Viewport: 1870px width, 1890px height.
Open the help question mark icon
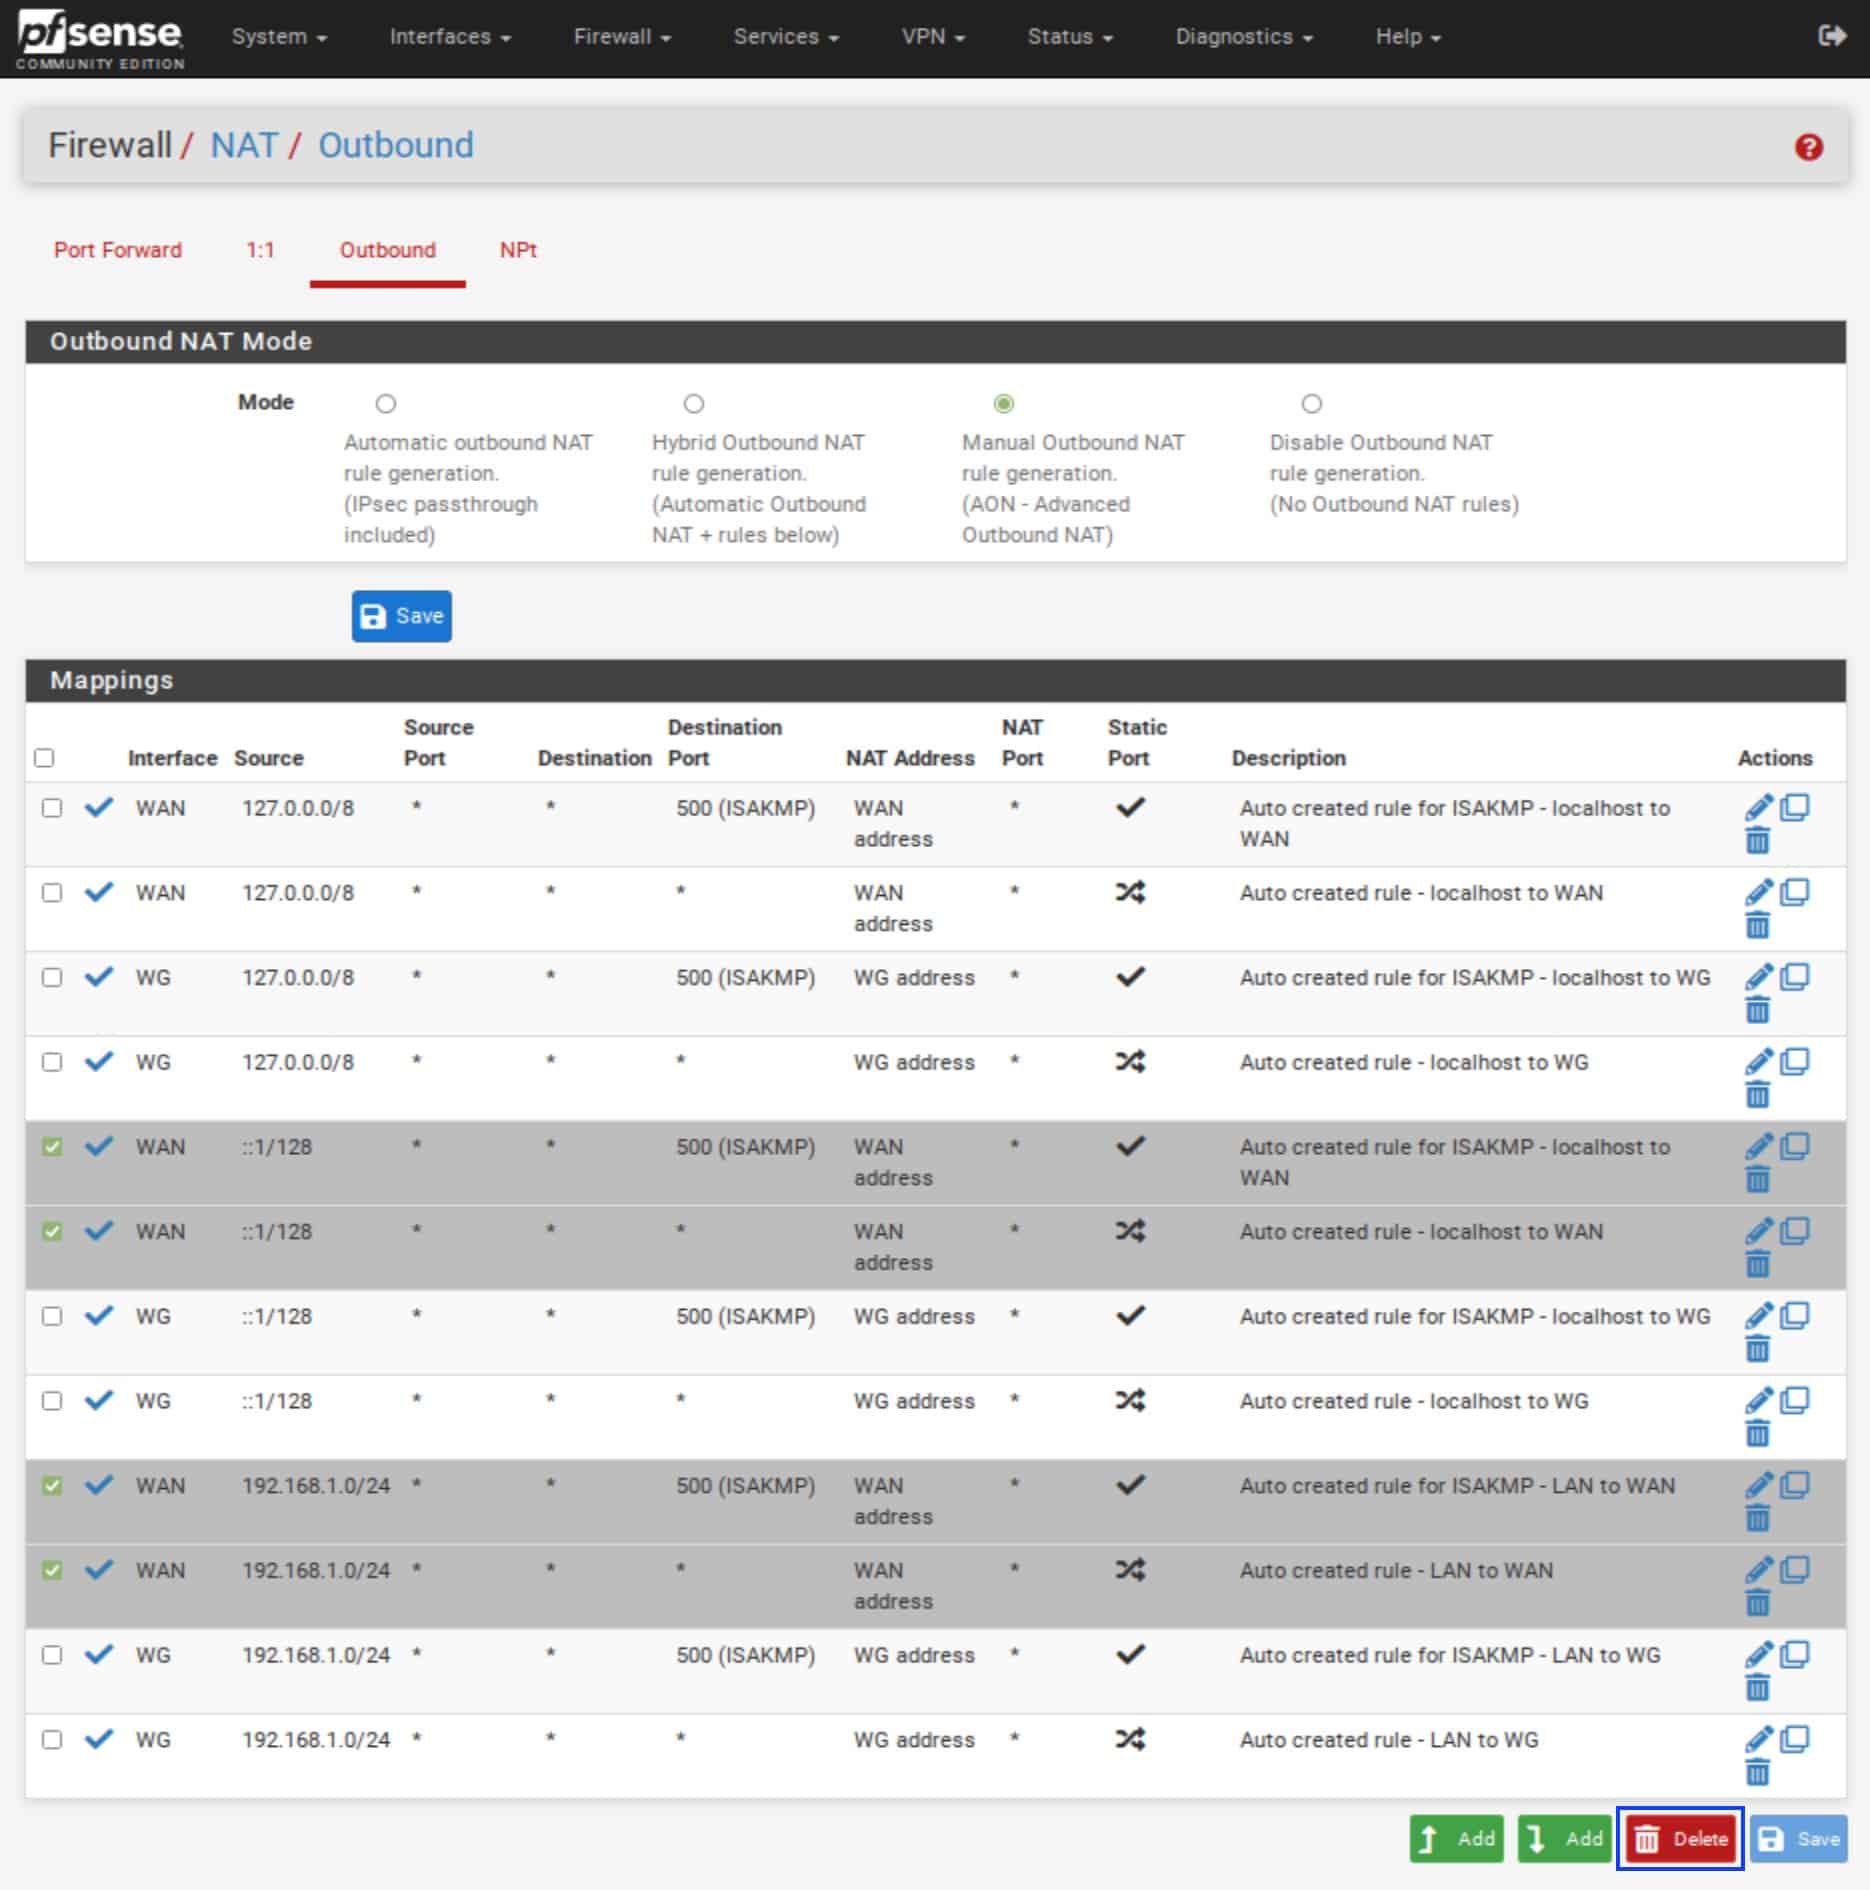click(1808, 147)
